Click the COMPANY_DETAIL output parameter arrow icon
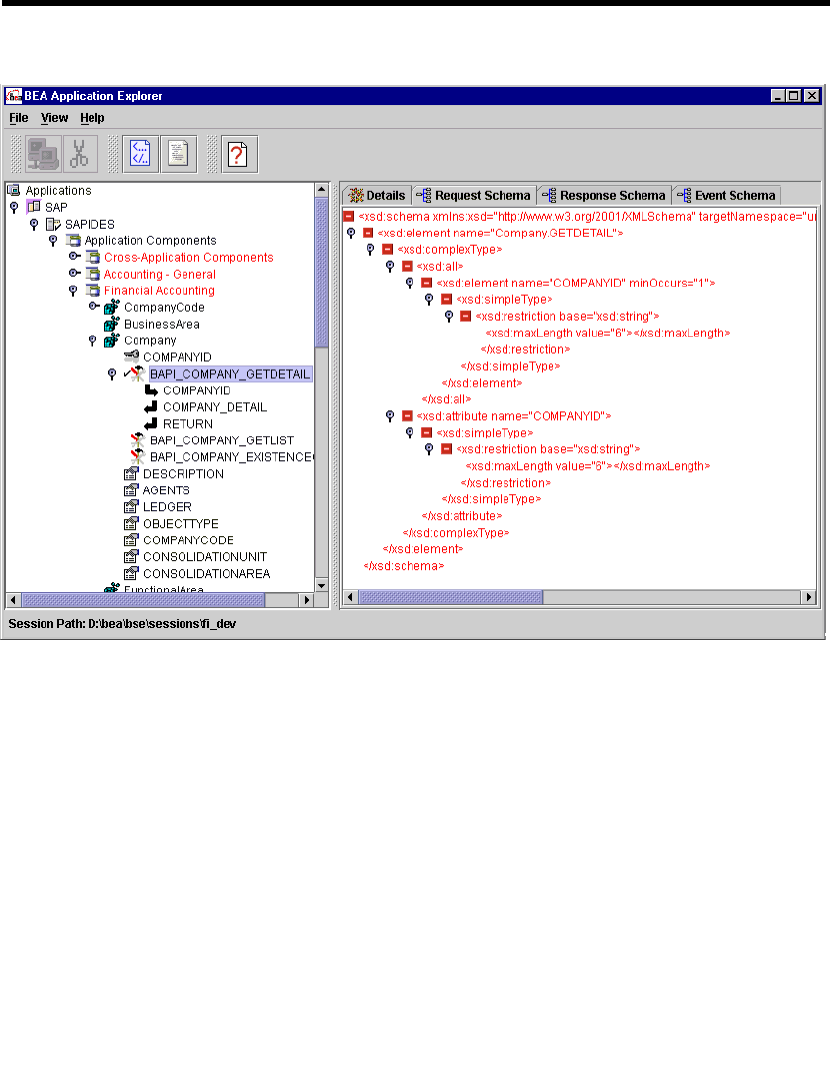Viewport: 830px width, 1076px height. [152, 407]
